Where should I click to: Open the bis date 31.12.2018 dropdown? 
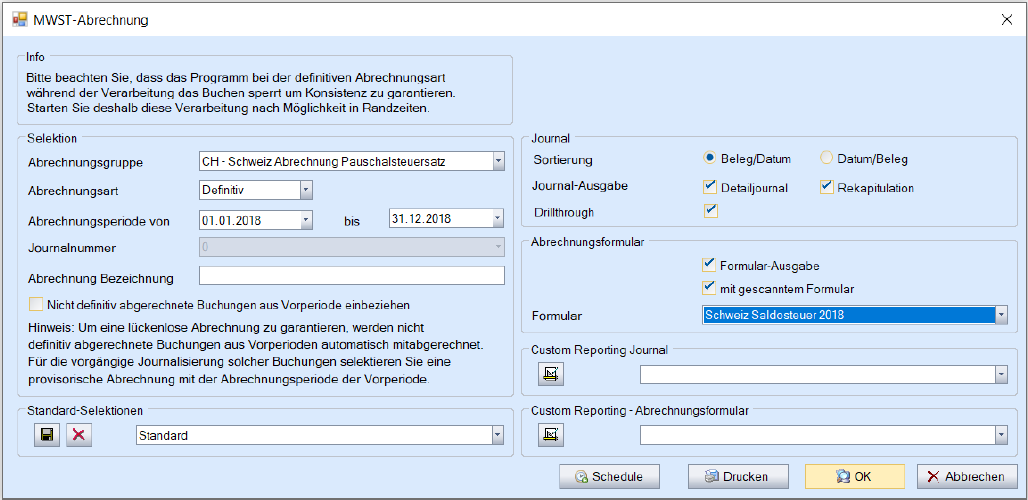click(x=498, y=218)
